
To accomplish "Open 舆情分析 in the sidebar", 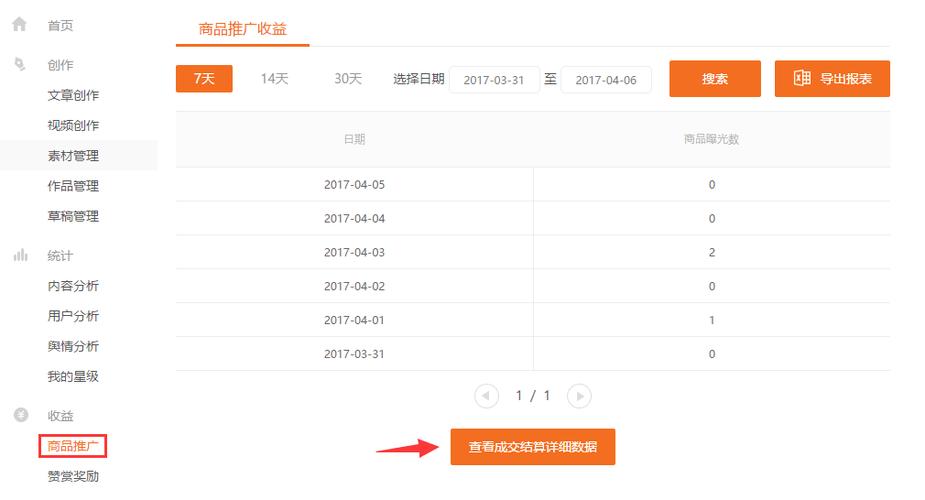I will coord(73,346).
